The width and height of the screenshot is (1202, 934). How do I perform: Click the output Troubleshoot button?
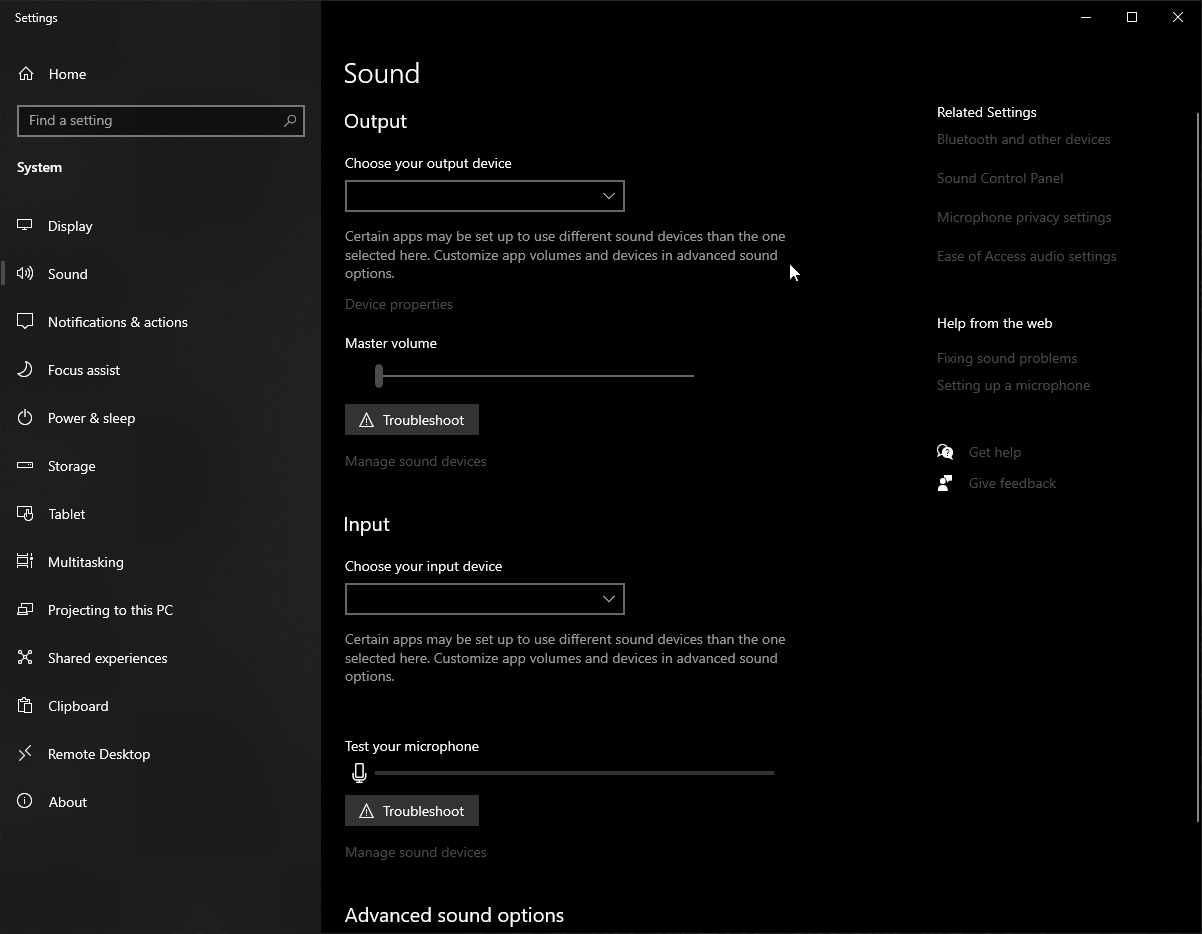pyautogui.click(x=411, y=419)
